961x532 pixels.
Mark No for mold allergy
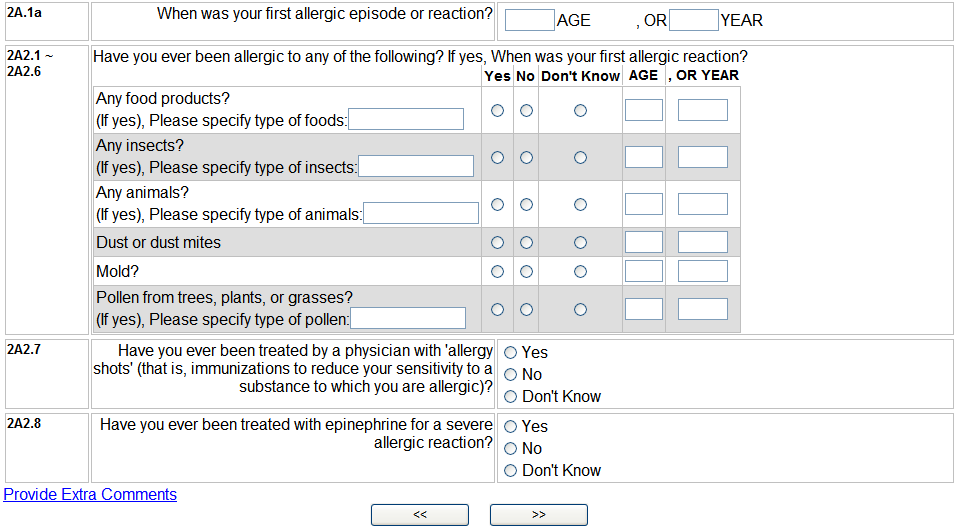click(x=526, y=271)
